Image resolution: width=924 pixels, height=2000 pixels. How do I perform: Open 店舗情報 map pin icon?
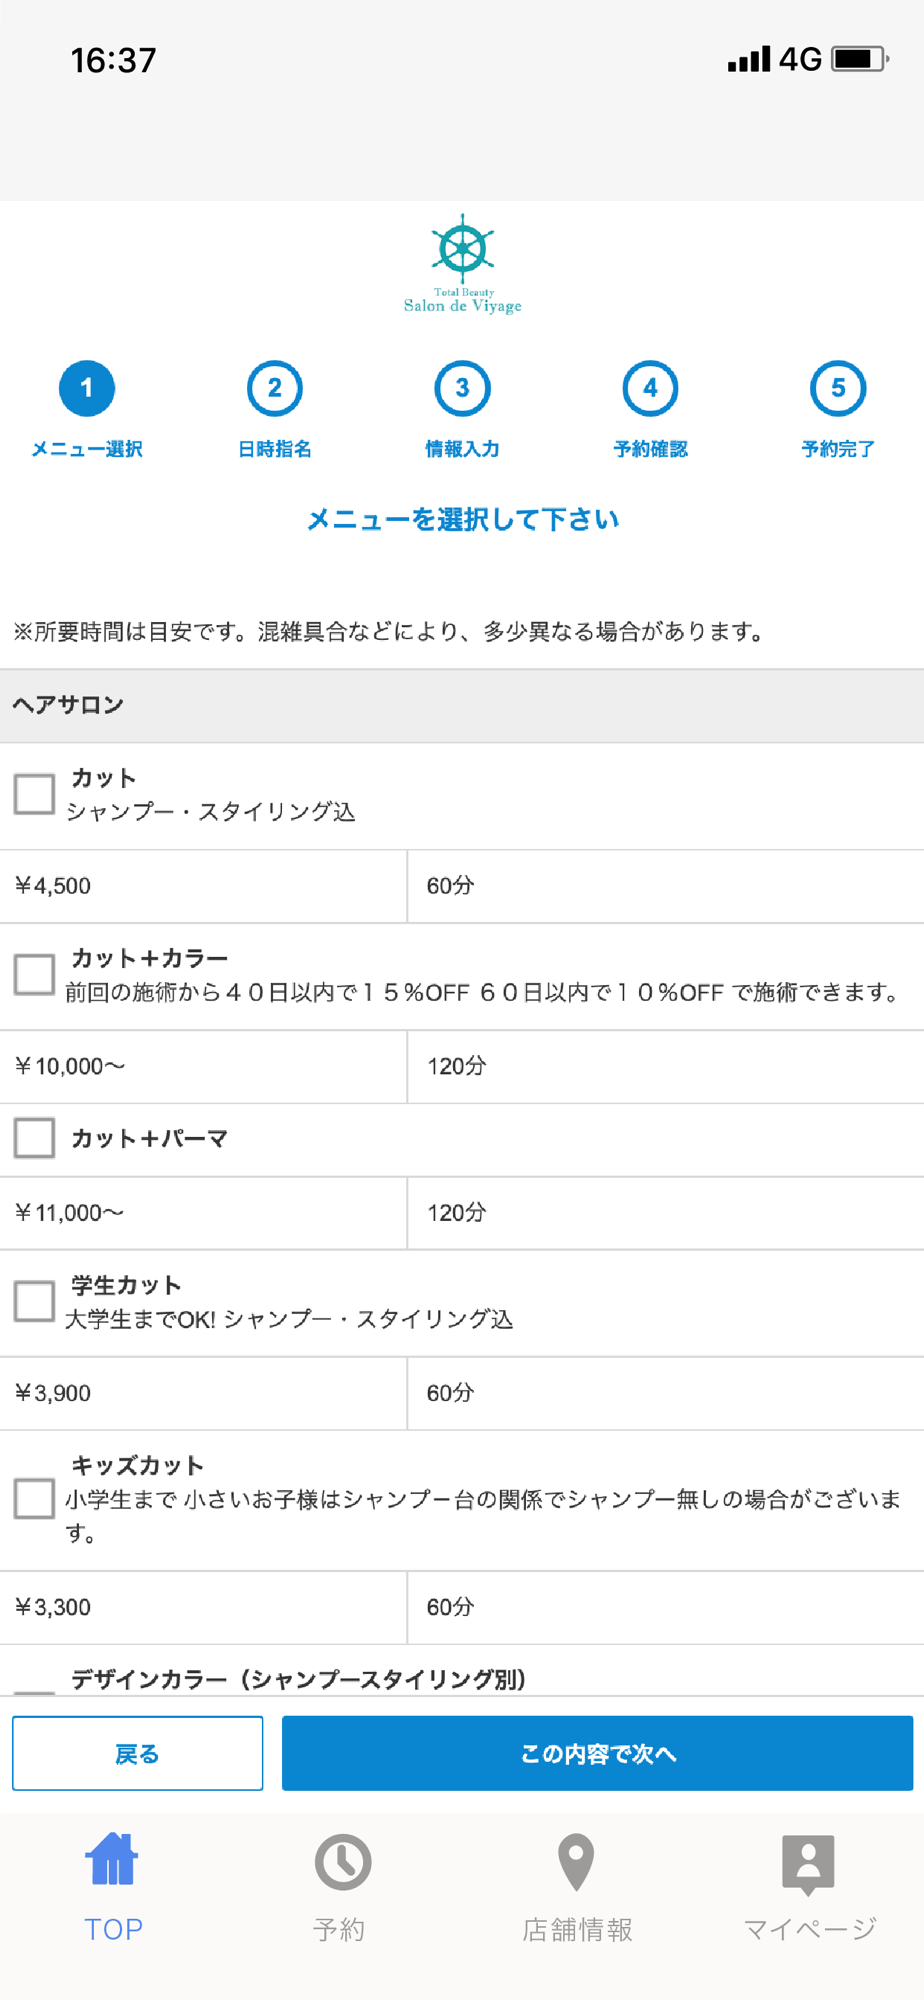(x=576, y=1862)
